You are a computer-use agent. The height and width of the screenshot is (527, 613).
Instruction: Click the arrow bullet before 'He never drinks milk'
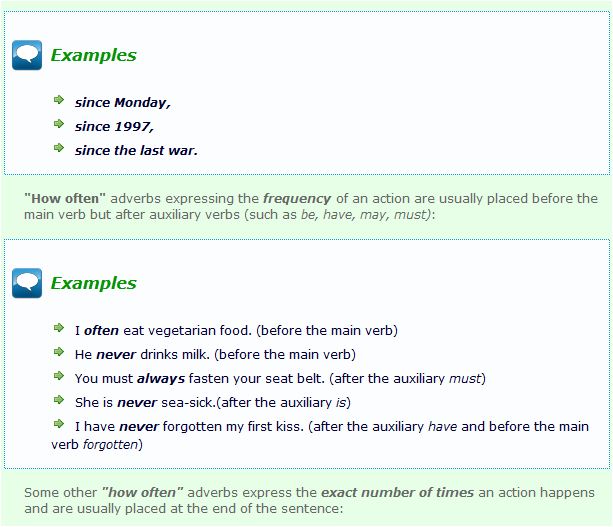[x=61, y=352]
